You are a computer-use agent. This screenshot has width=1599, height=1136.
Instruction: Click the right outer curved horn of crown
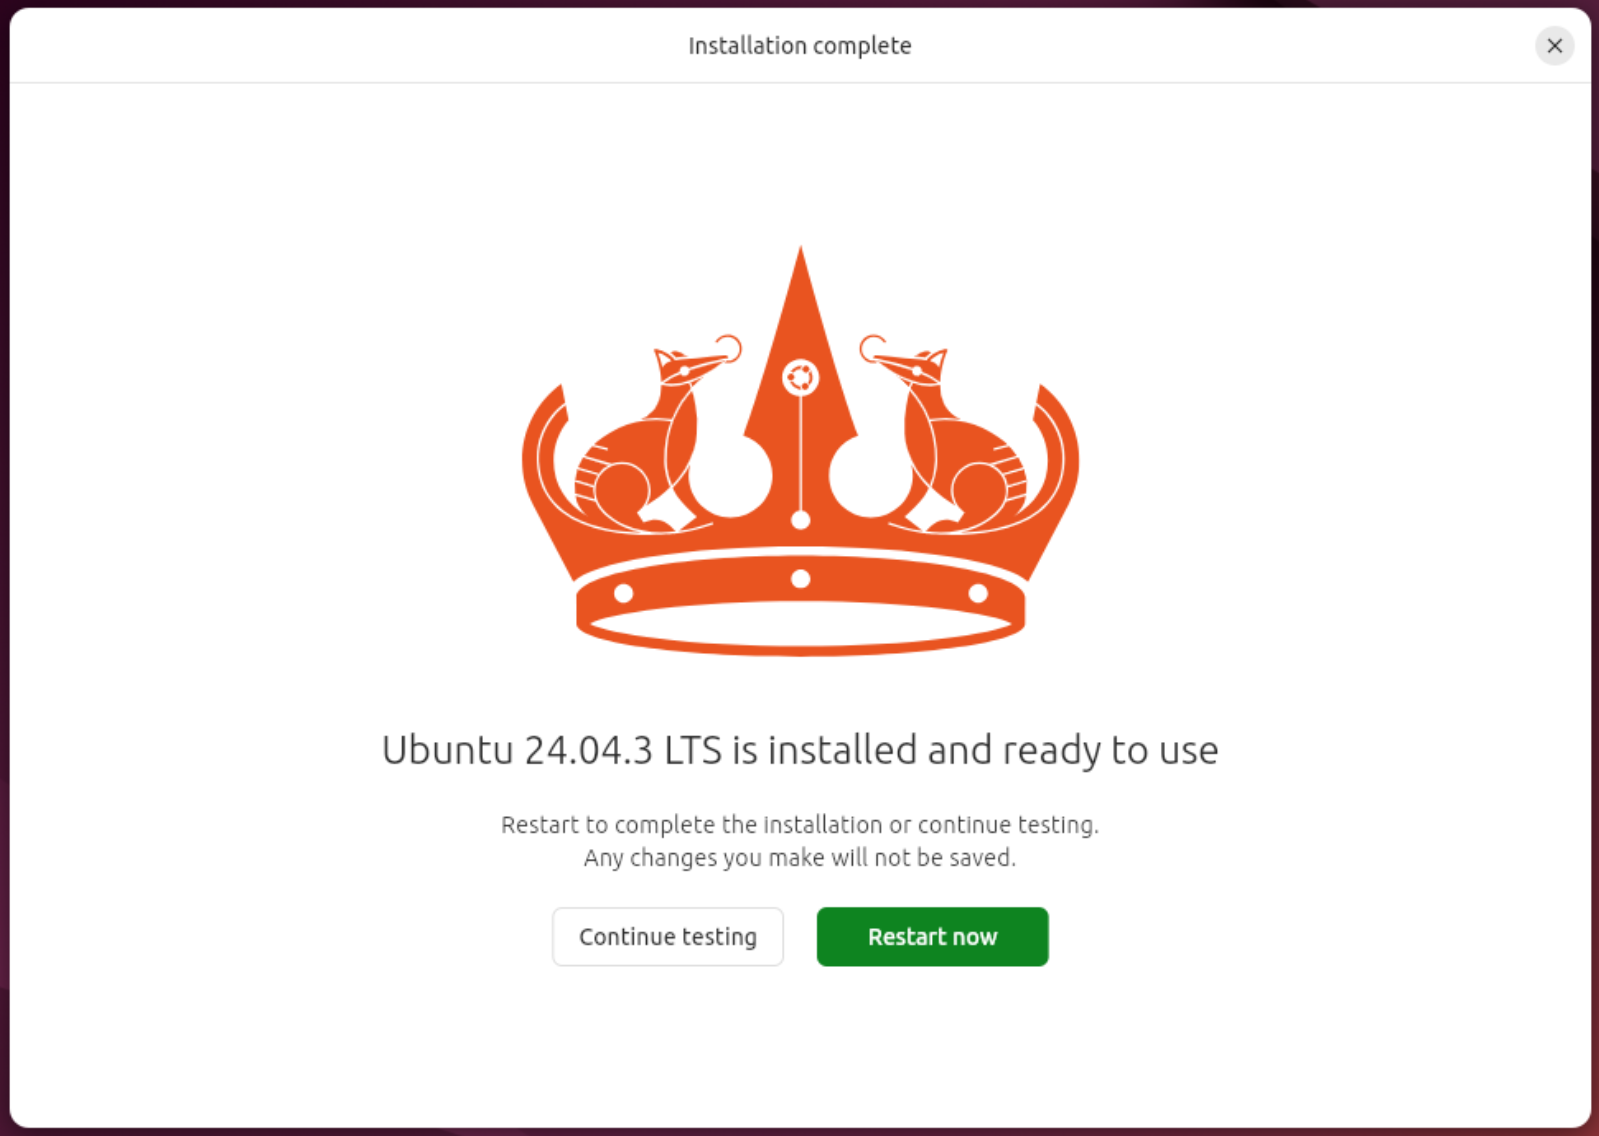(1055, 470)
